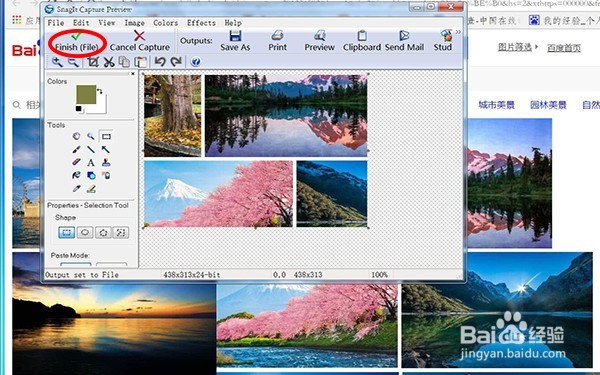Click the zoom in magnifier icon

(x=57, y=62)
